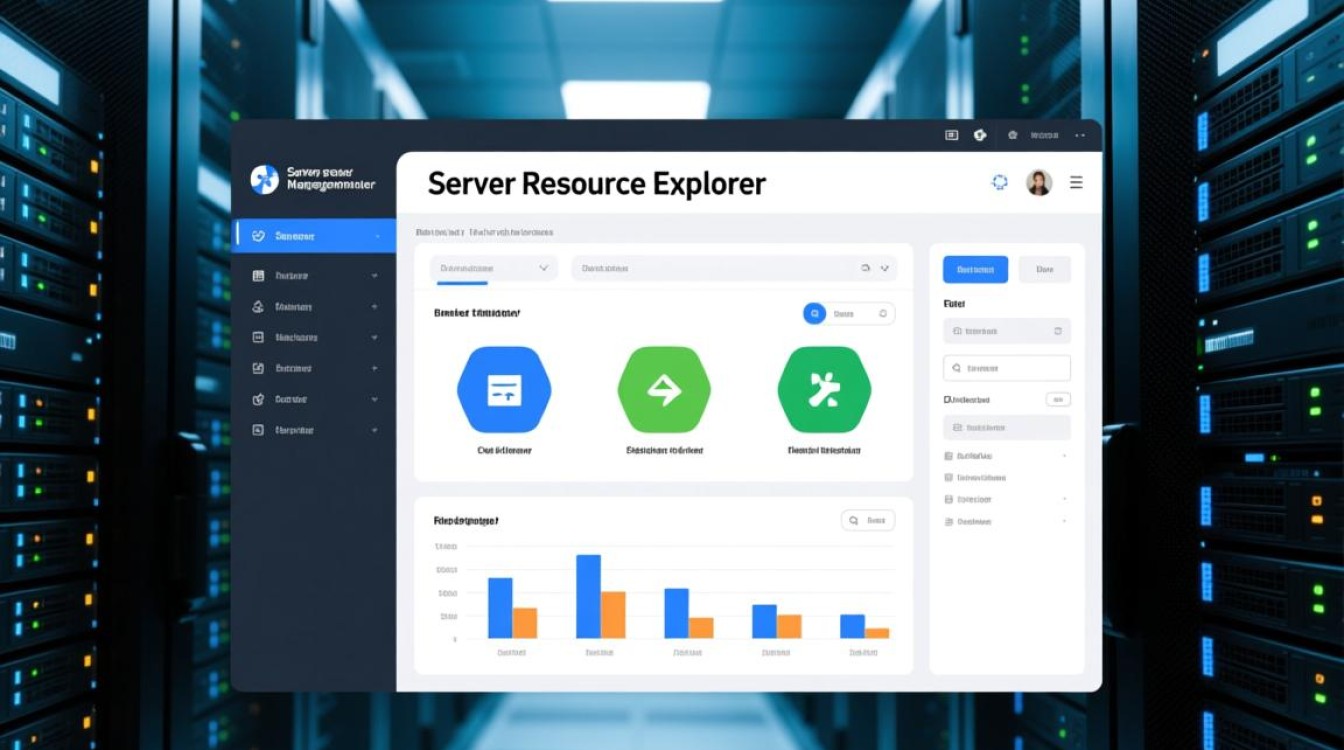The image size is (1344, 750).
Task: Open the hamburger menu in the header
Action: pos(1076,182)
